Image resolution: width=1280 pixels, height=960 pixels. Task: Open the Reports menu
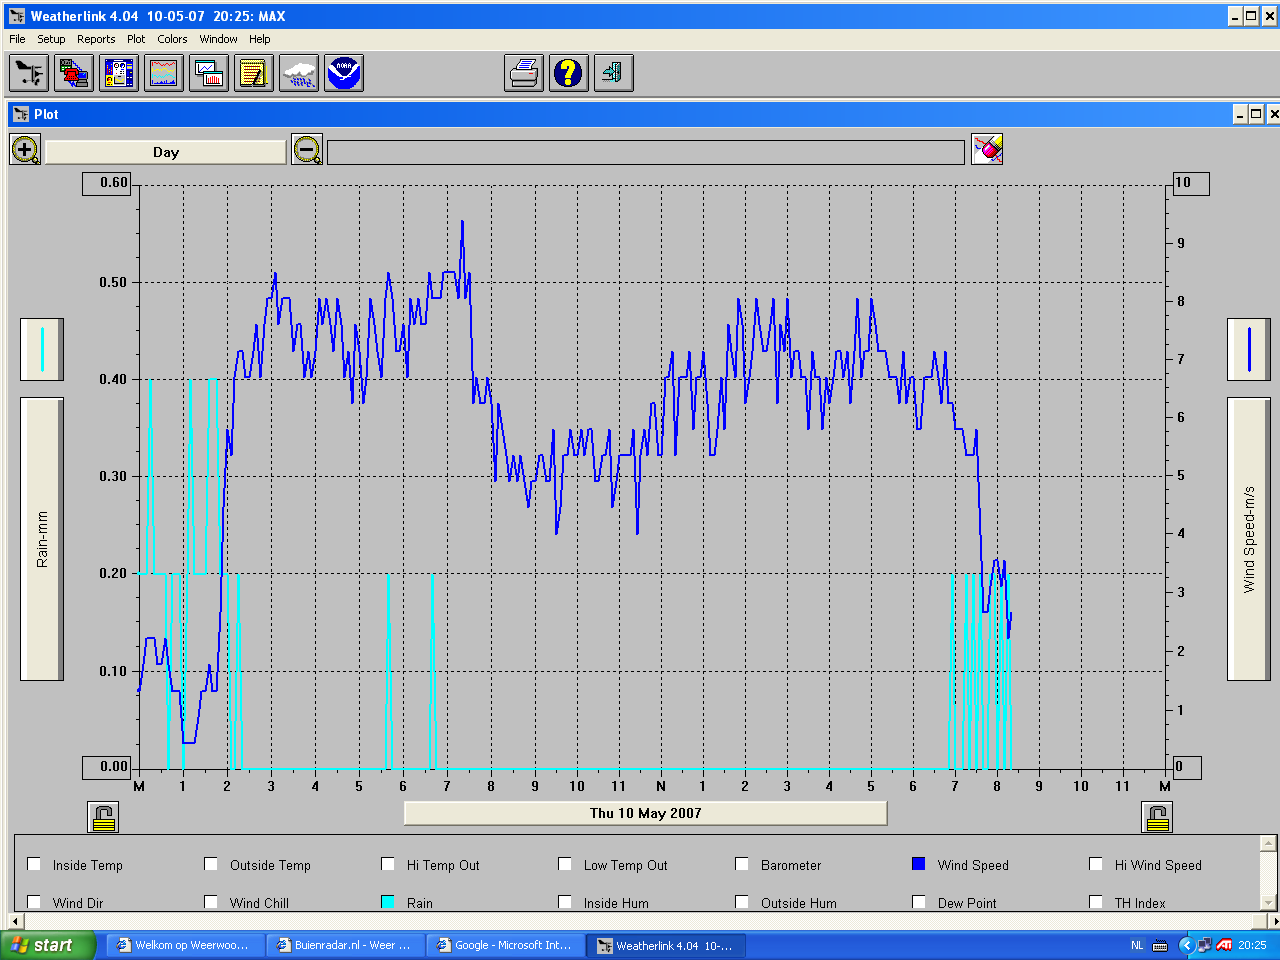[96, 39]
